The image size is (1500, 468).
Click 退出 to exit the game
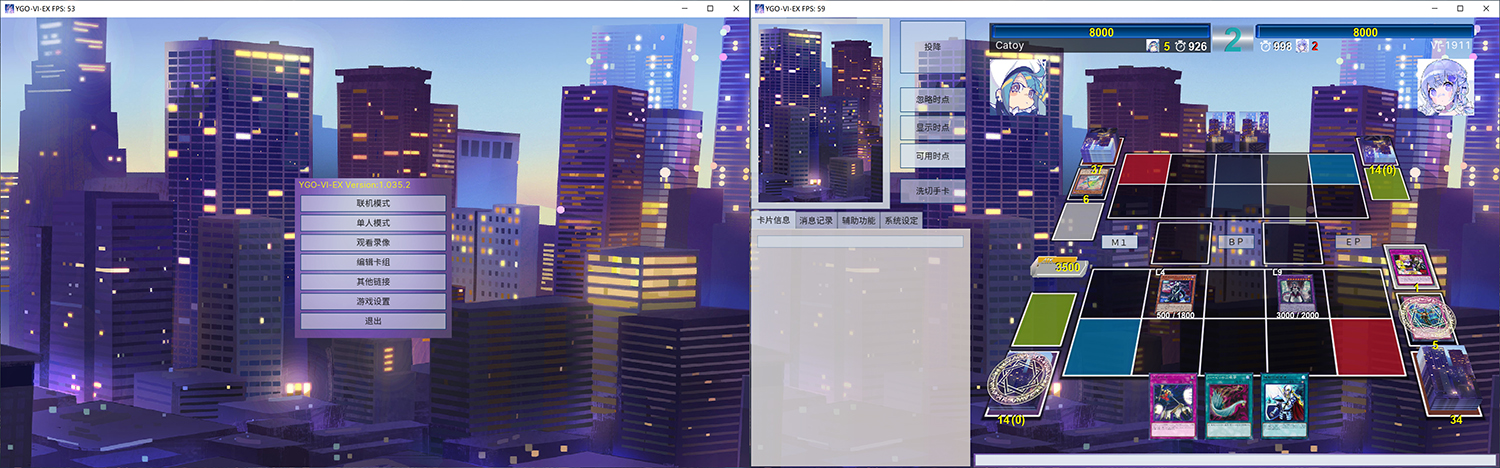pyautogui.click(x=373, y=321)
